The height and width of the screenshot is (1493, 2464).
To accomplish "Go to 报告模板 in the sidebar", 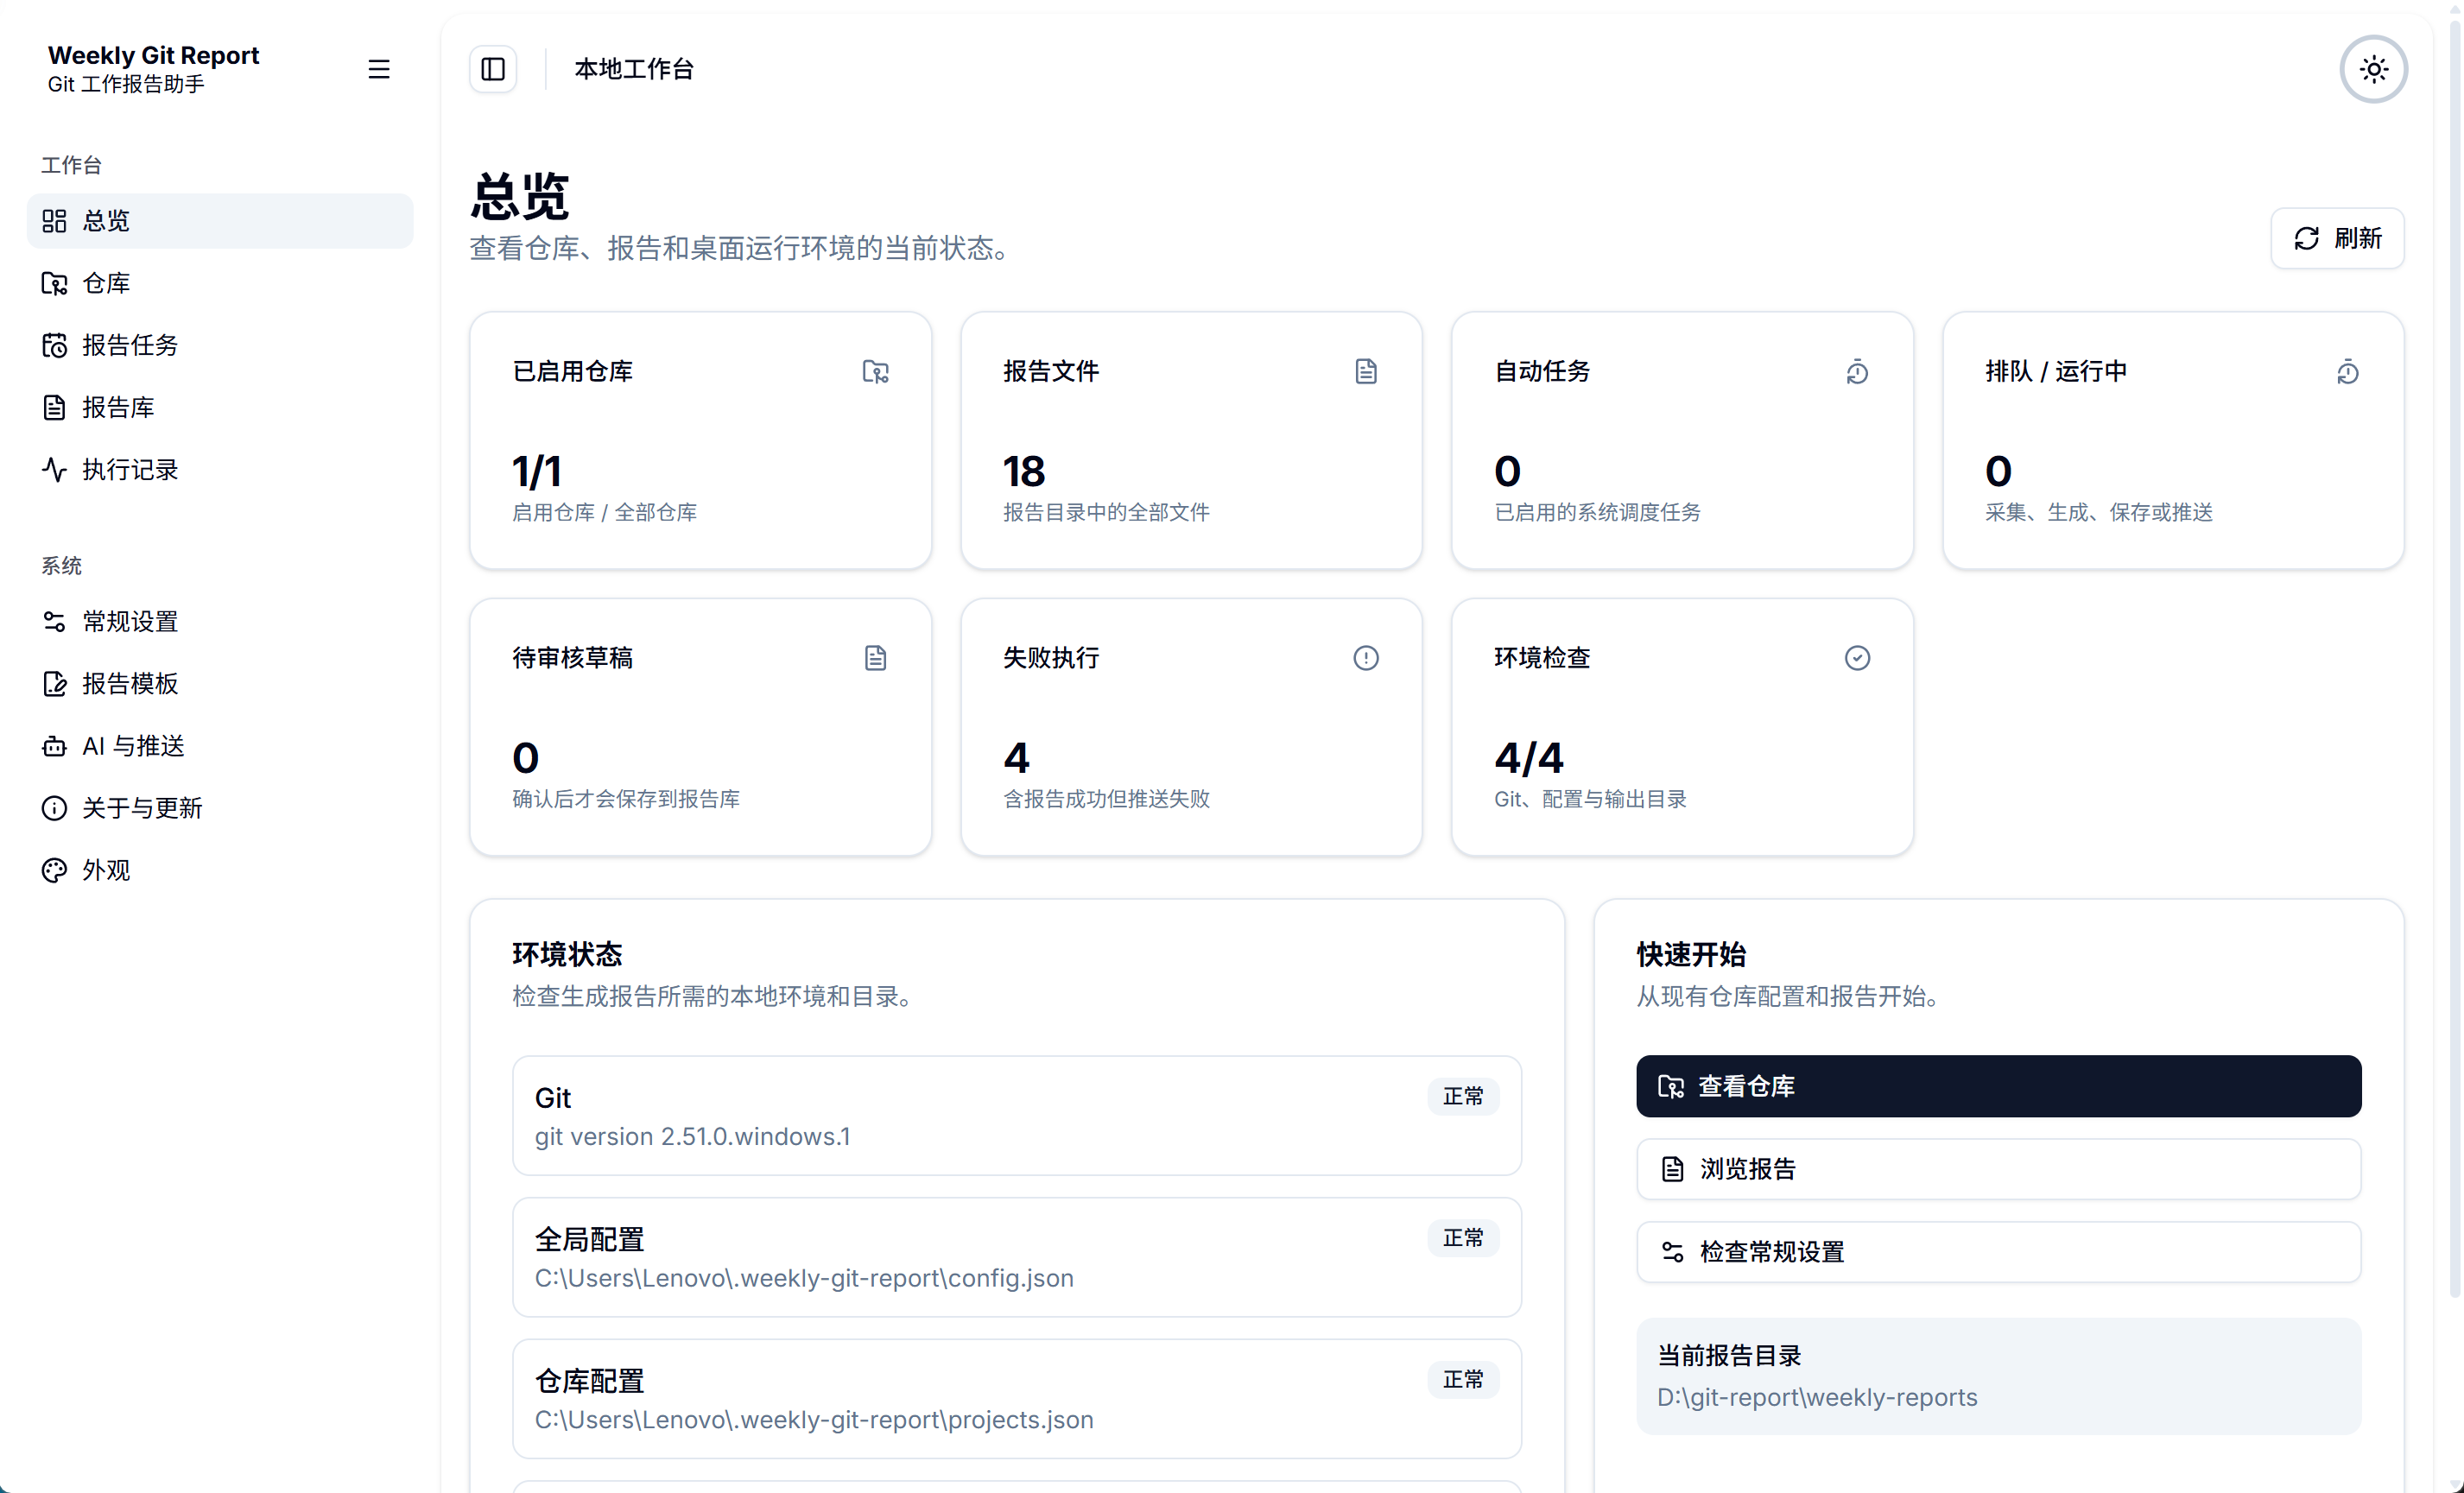I will (220, 683).
